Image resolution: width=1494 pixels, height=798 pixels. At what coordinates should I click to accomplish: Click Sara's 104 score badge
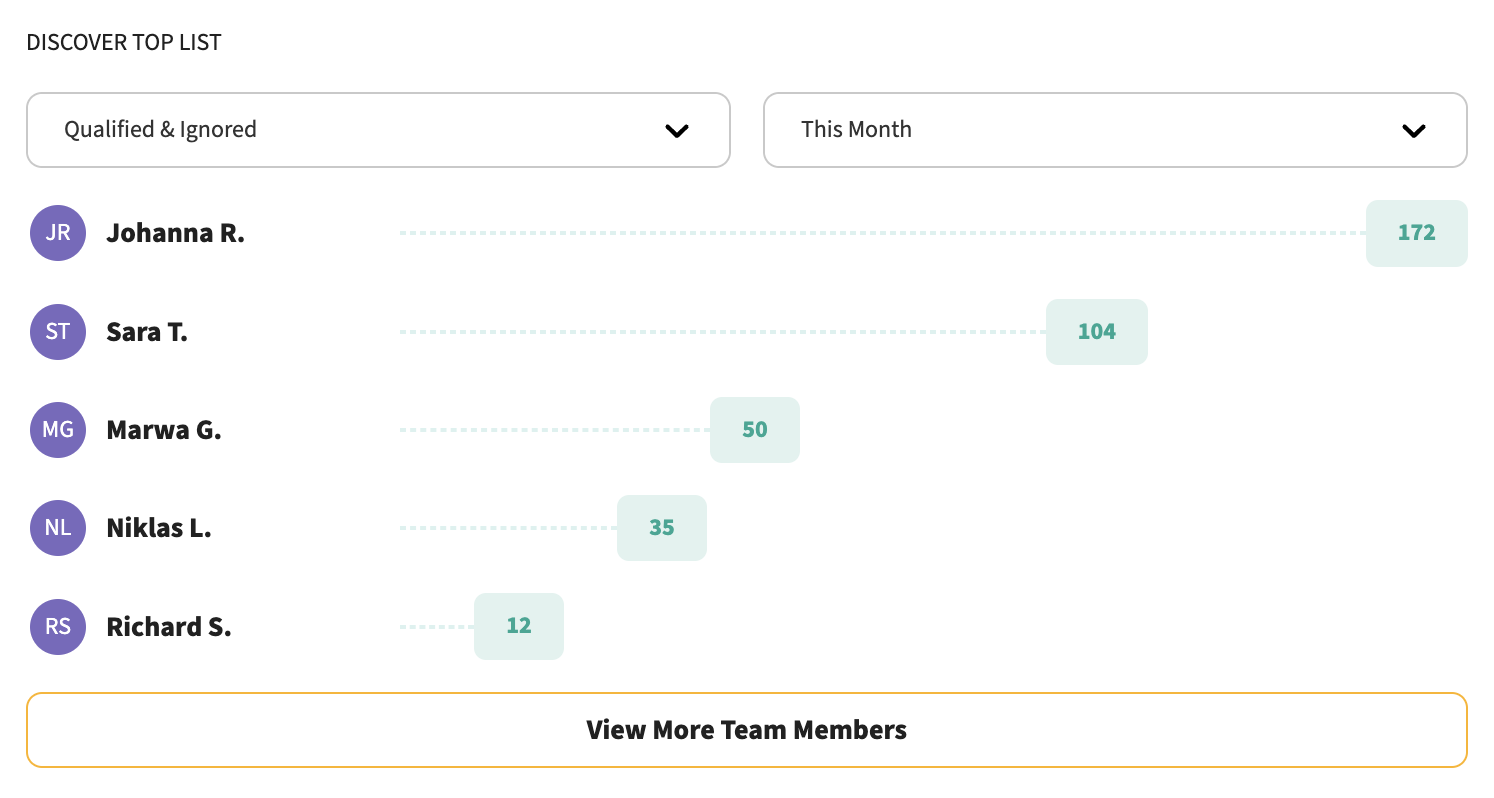1096,331
